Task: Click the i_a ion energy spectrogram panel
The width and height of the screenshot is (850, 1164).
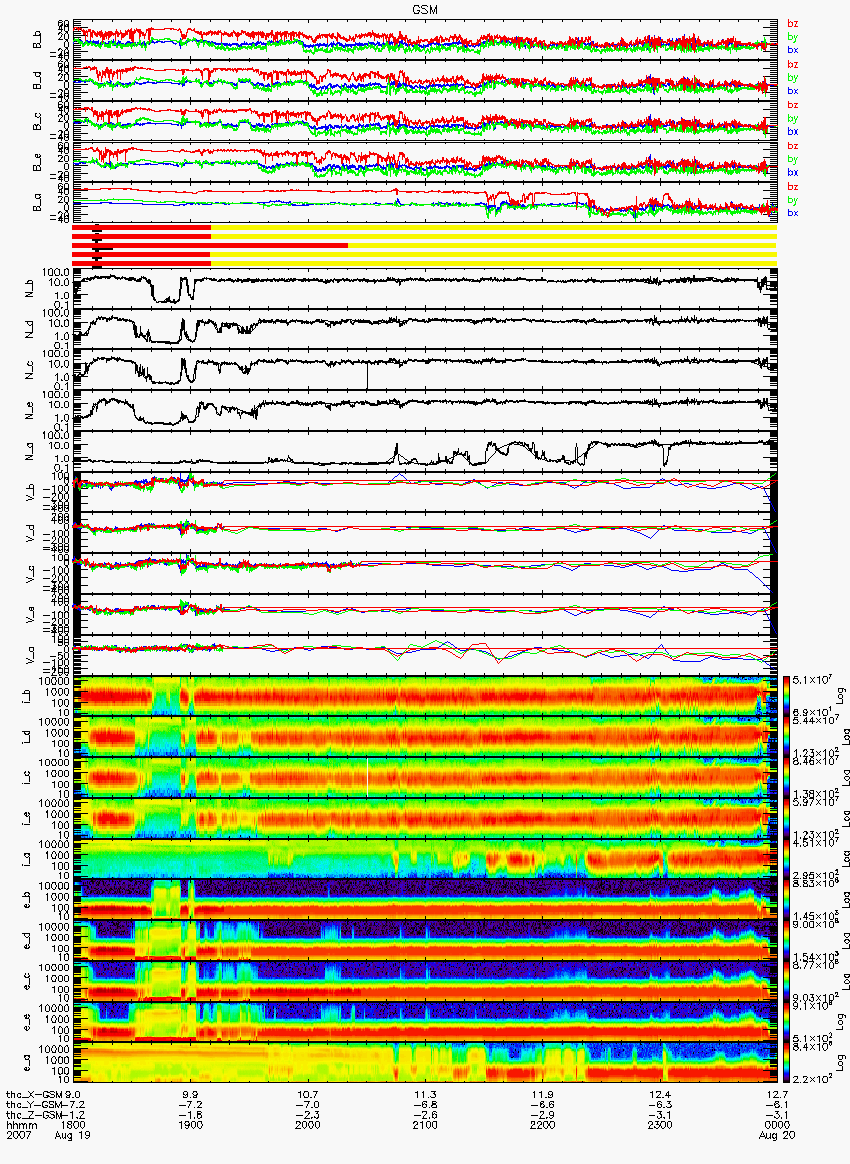Action: click(425, 860)
